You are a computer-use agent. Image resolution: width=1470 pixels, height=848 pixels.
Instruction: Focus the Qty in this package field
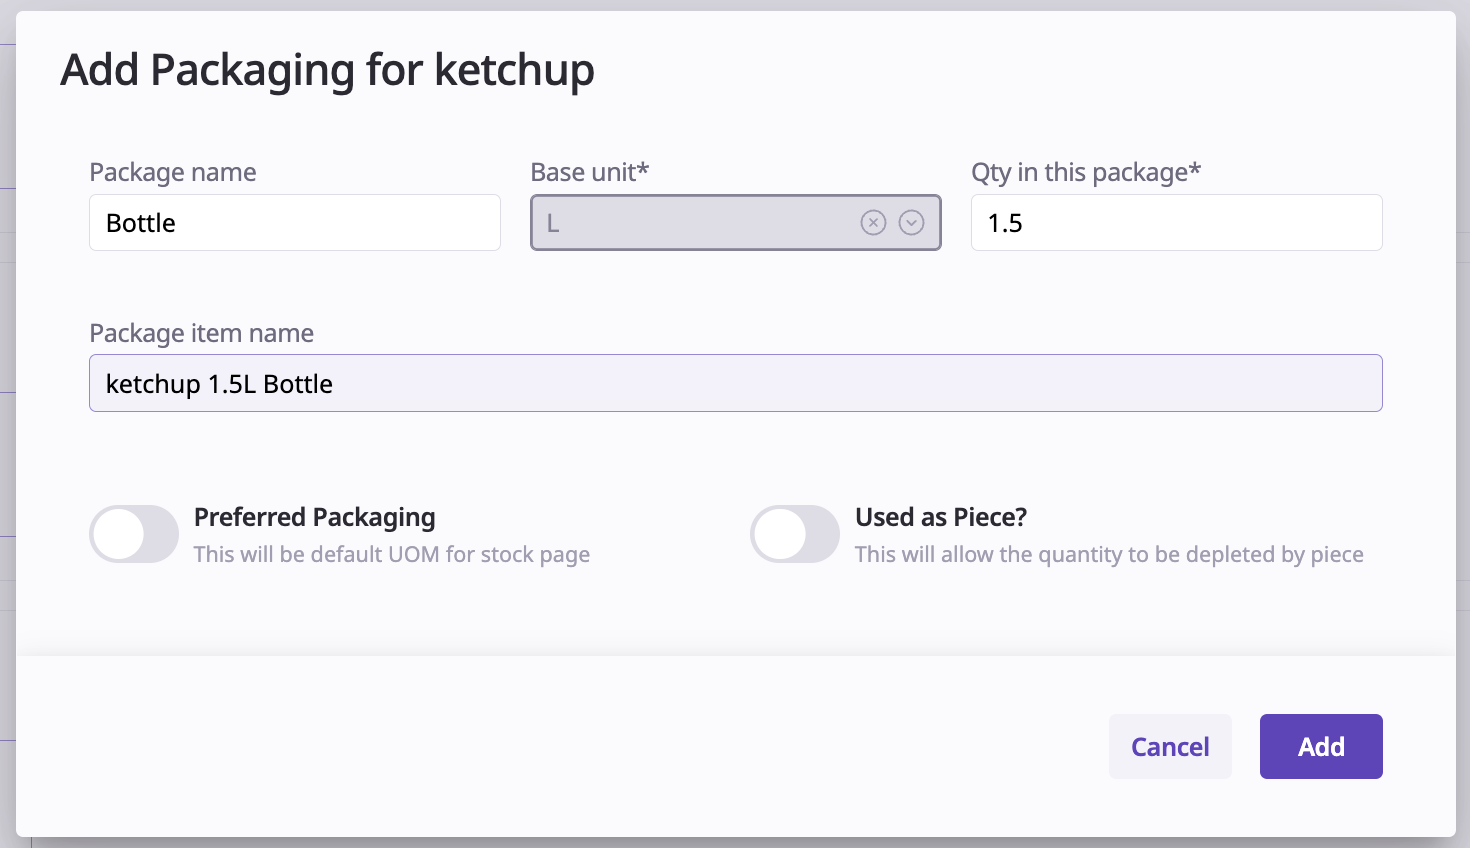[1176, 223]
